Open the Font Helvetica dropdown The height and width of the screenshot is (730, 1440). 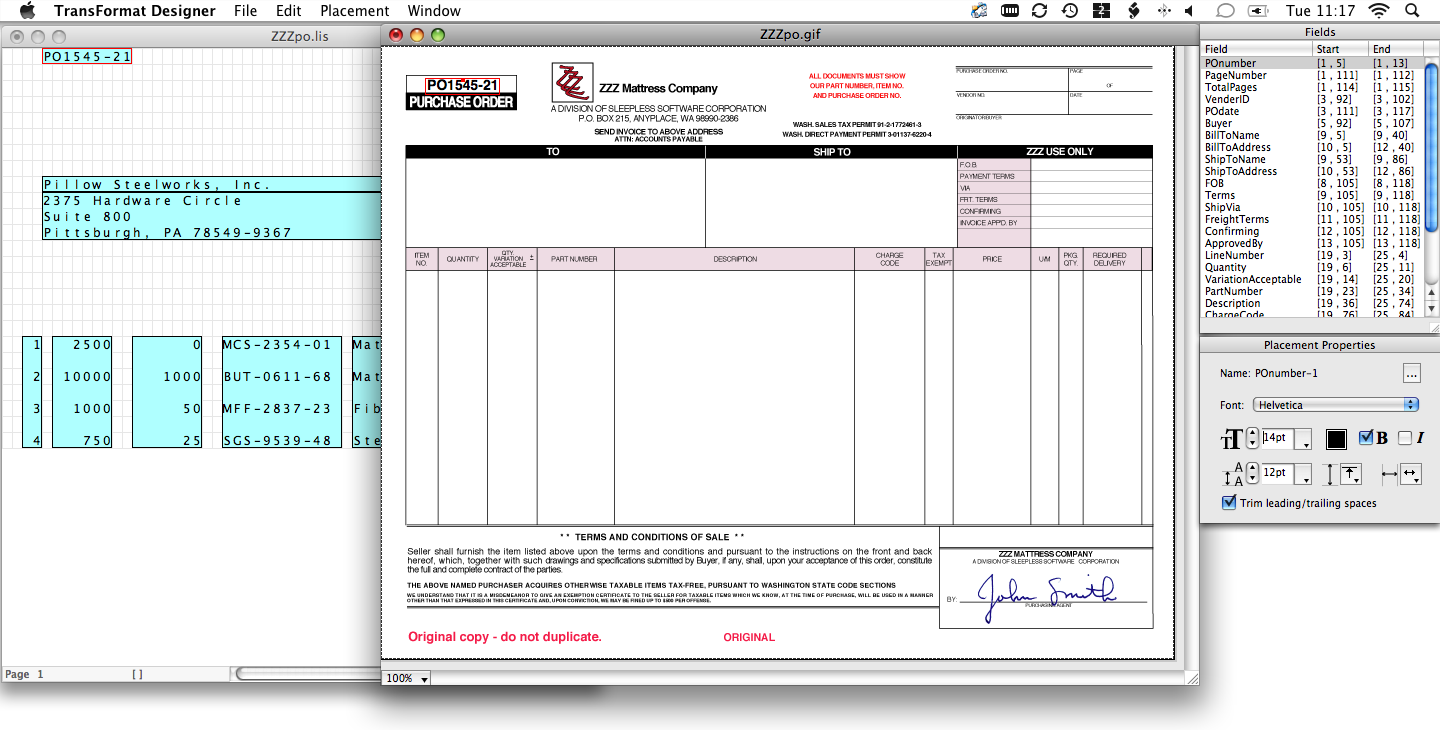[1336, 404]
